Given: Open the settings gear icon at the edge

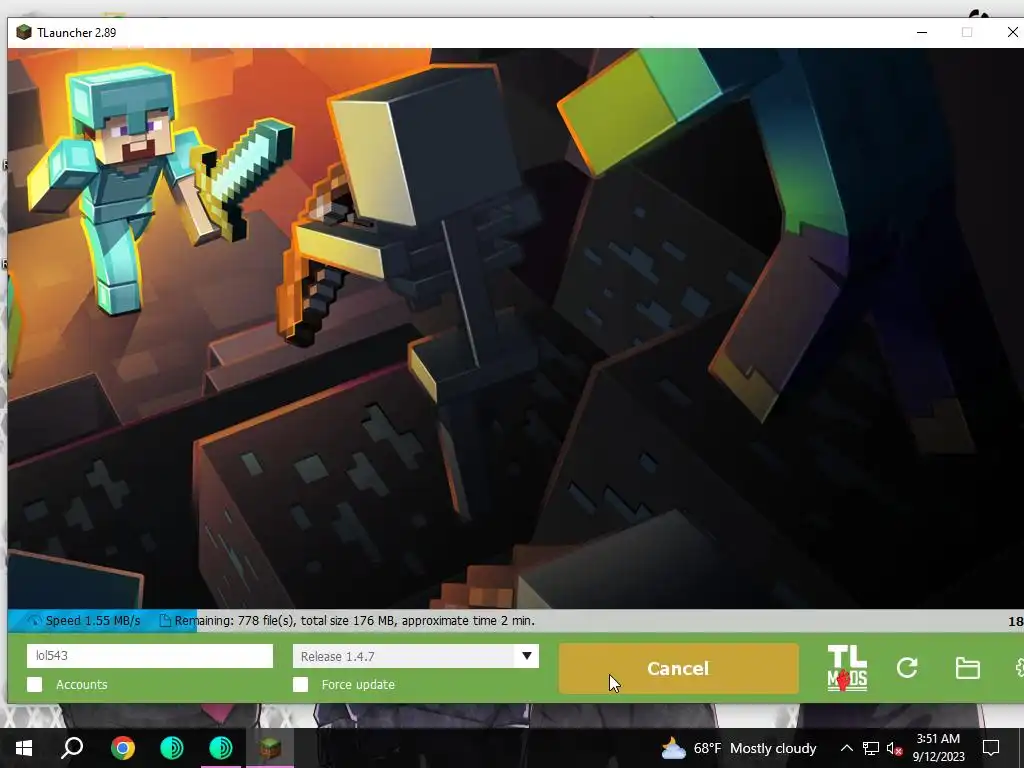Looking at the screenshot, I should coord(1019,668).
